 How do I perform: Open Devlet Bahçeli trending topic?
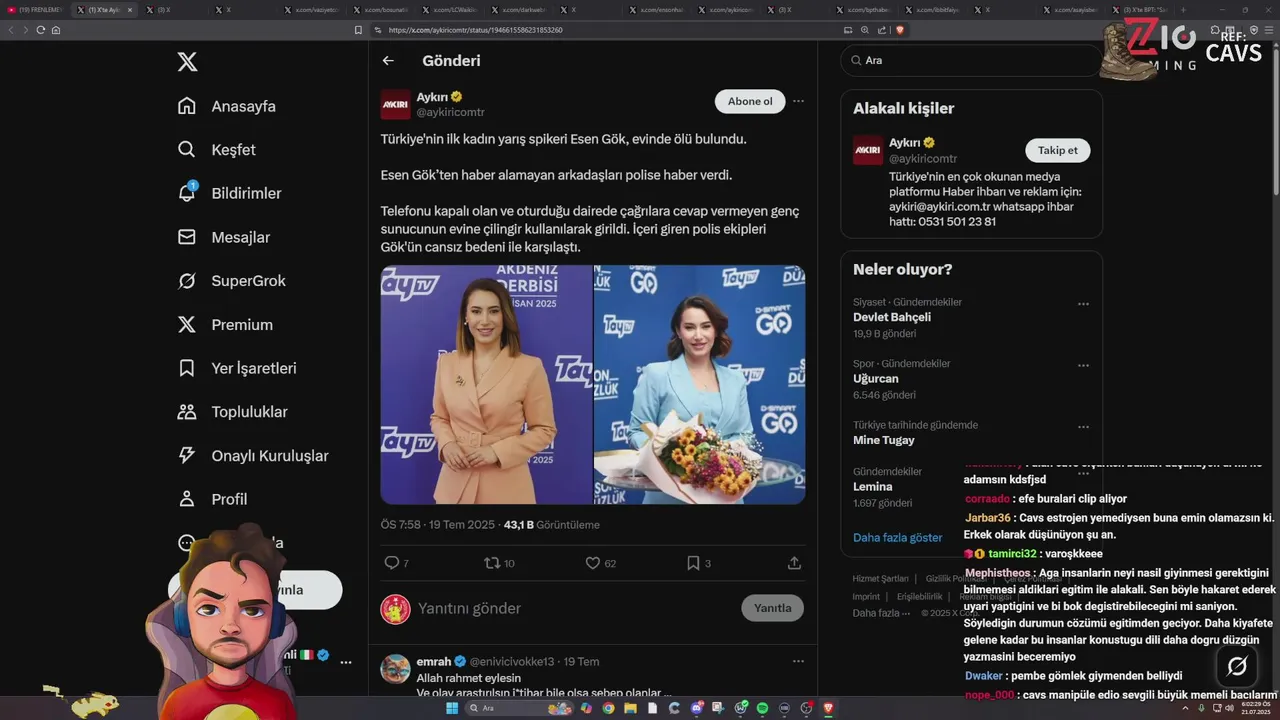pyautogui.click(x=892, y=317)
